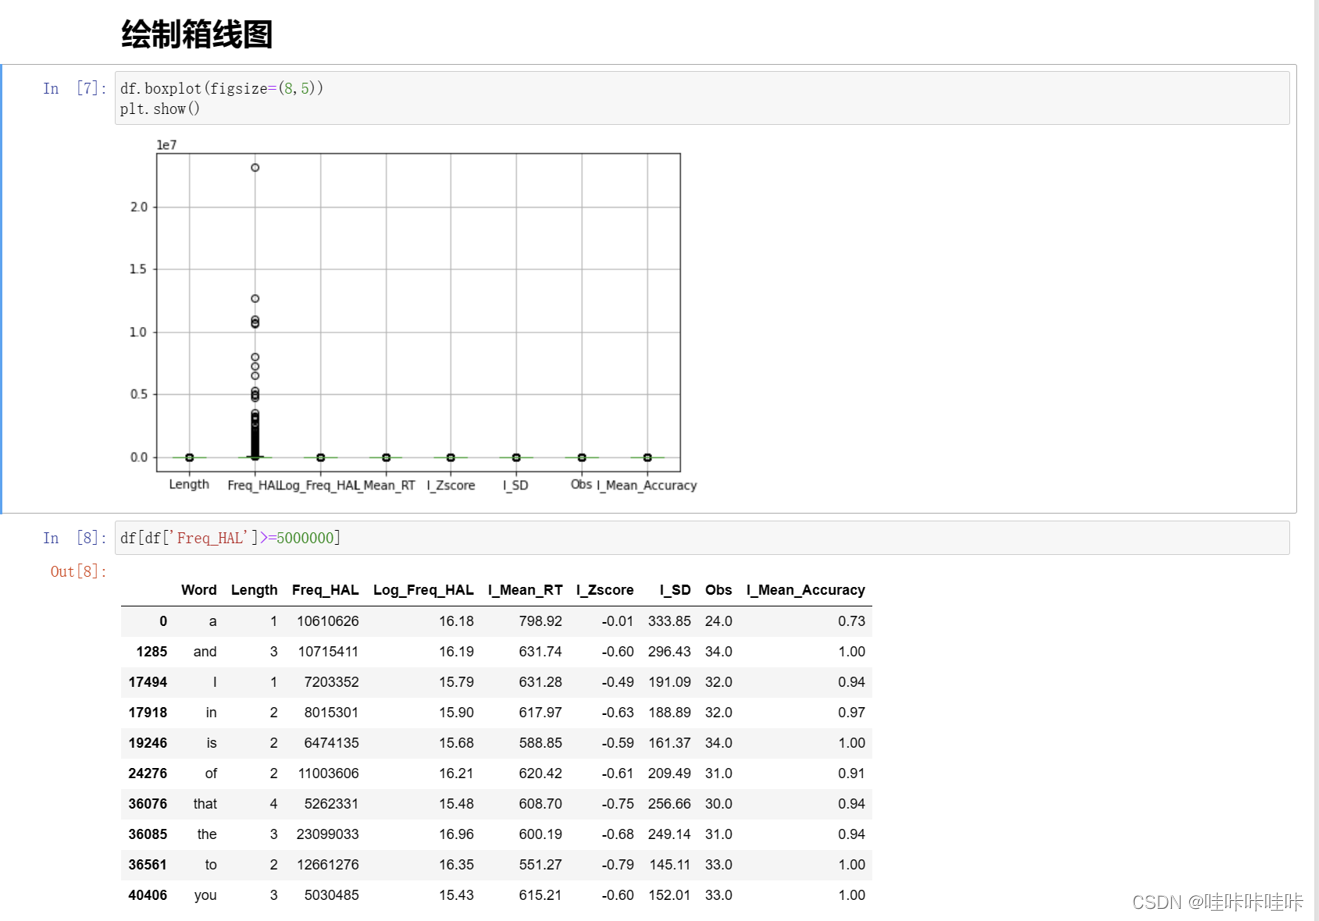Click the Out[8] output prompt
This screenshot has width=1319, height=921.
(79, 572)
